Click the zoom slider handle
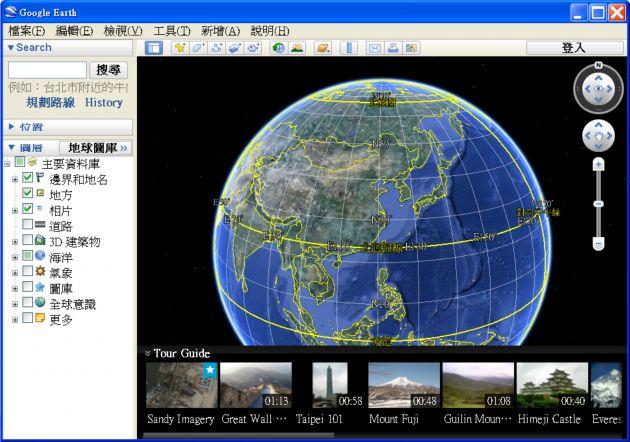The width and height of the screenshot is (630, 442). pyautogui.click(x=598, y=204)
